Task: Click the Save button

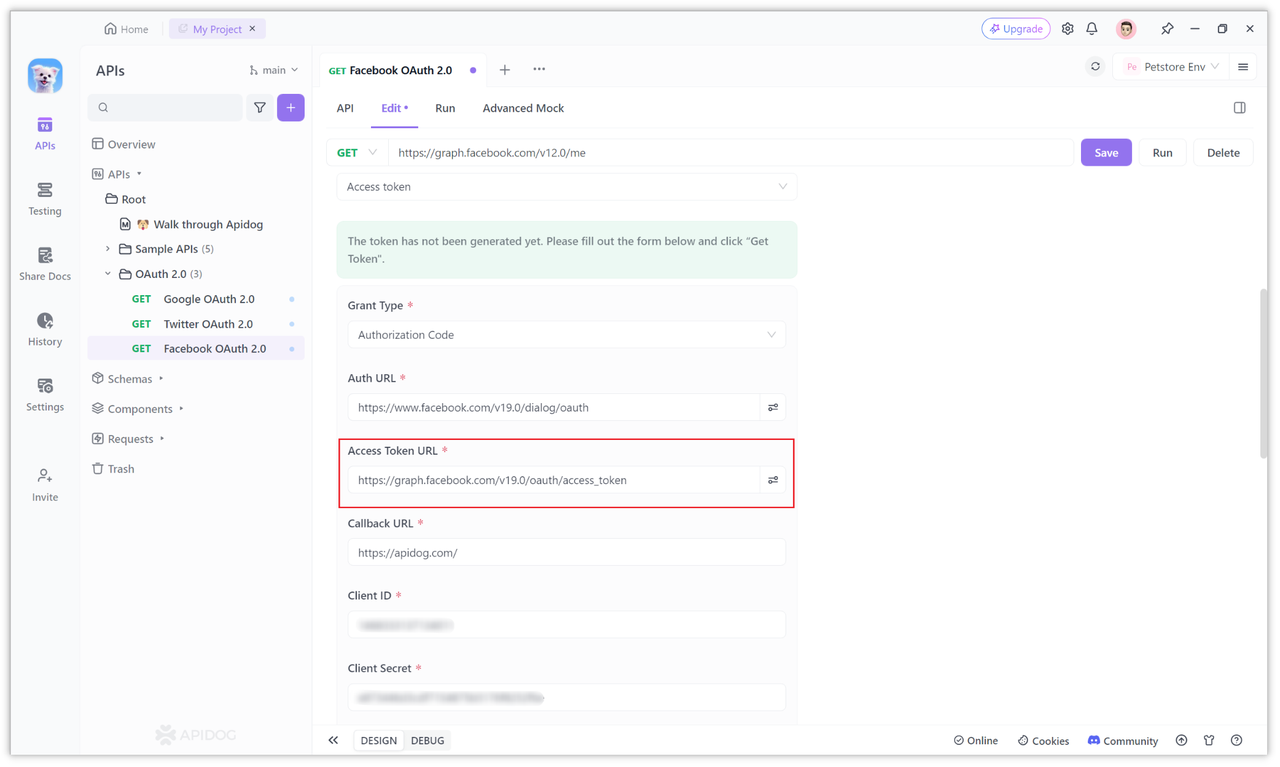Action: 1106,153
